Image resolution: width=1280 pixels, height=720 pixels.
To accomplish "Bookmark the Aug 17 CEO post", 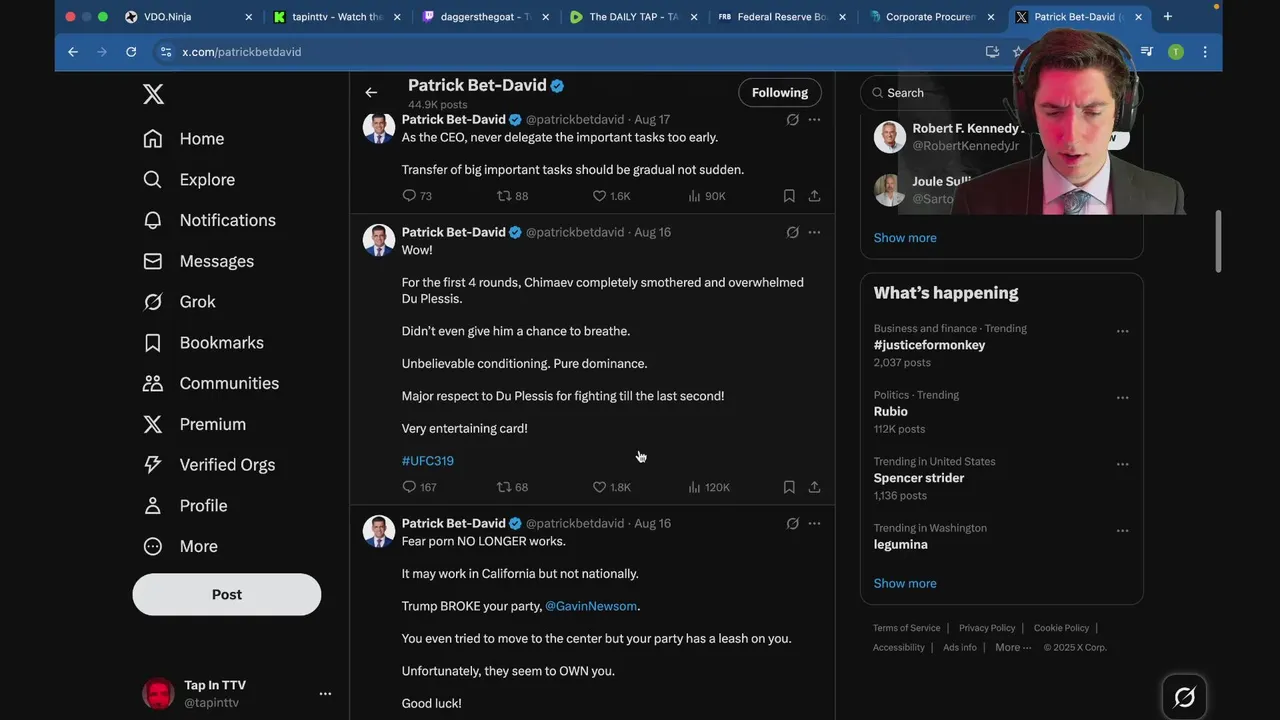I will 789,196.
